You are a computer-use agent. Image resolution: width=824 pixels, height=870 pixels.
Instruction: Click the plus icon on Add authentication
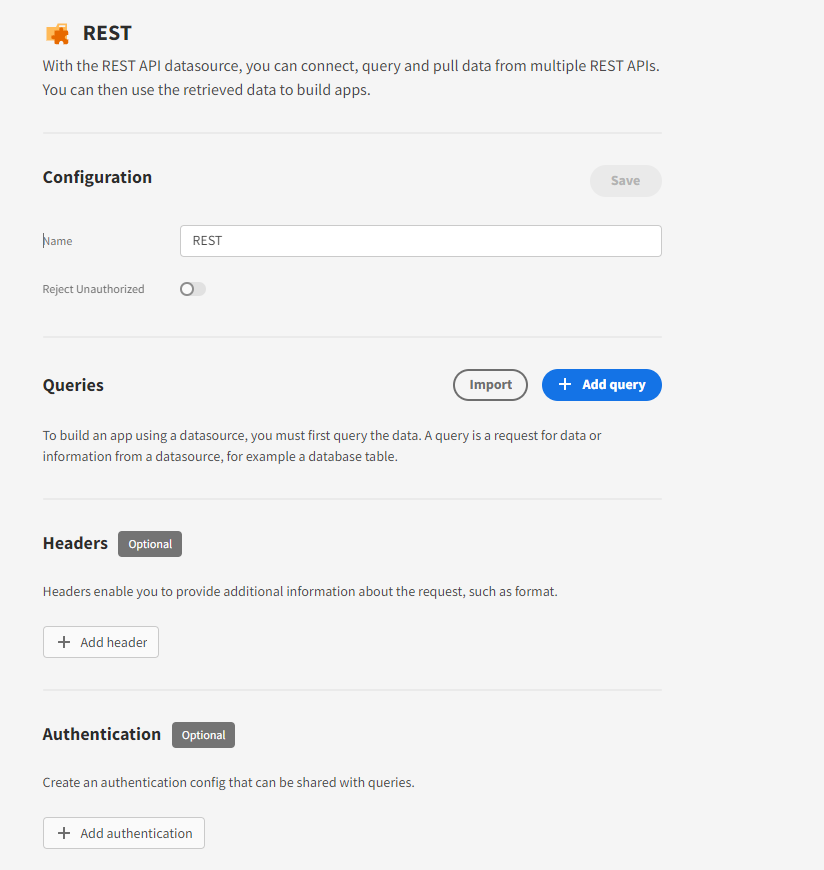tap(62, 832)
